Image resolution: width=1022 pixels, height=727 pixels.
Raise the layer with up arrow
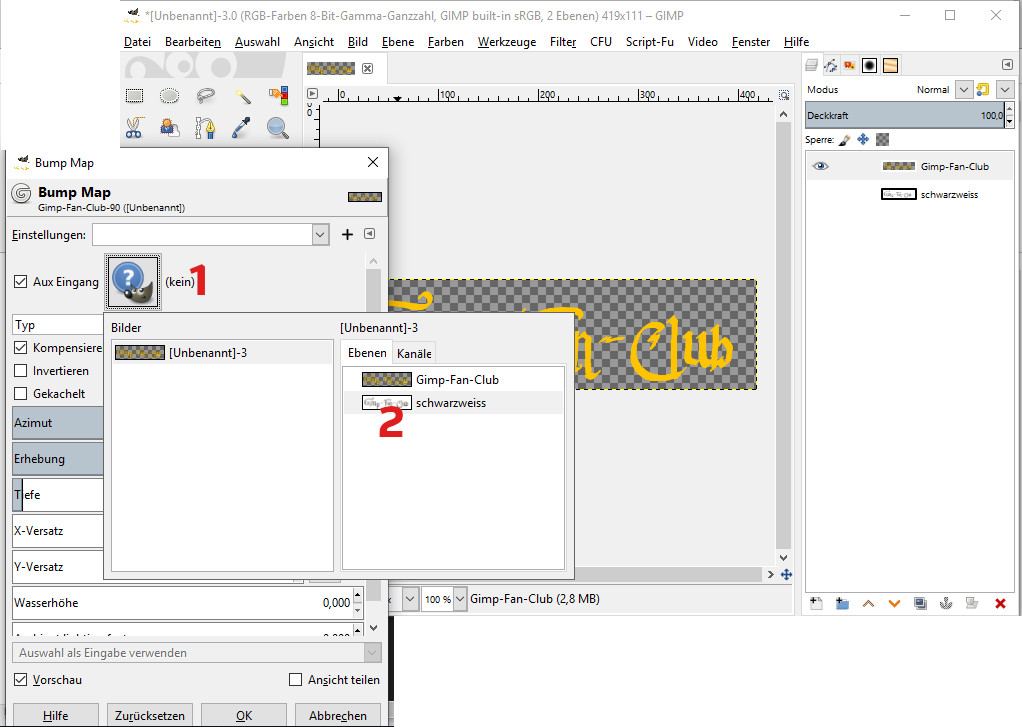pyautogui.click(x=868, y=604)
